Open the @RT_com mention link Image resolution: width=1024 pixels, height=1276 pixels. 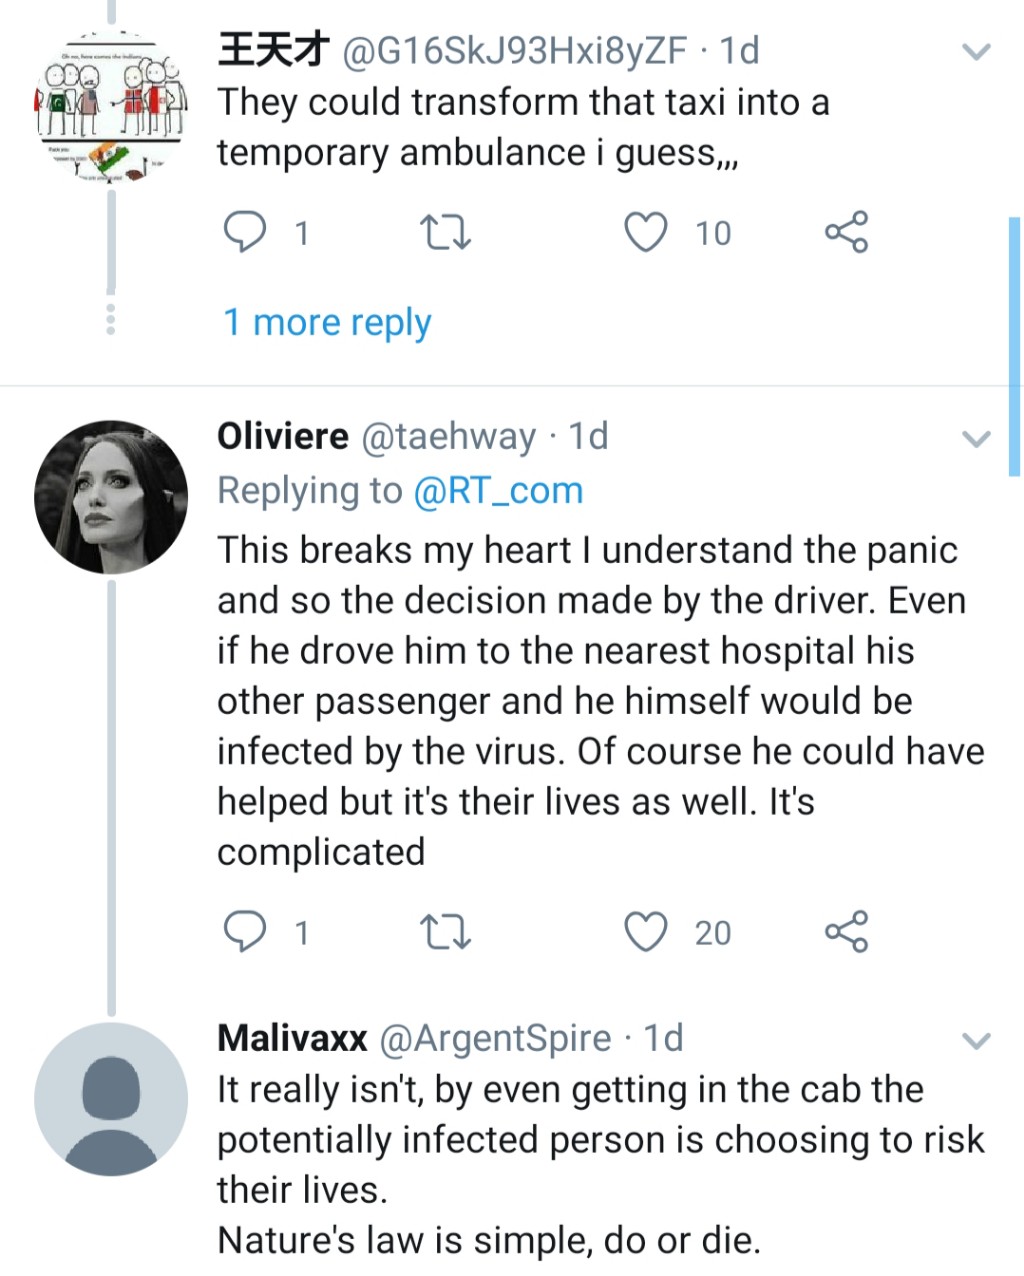click(x=498, y=490)
